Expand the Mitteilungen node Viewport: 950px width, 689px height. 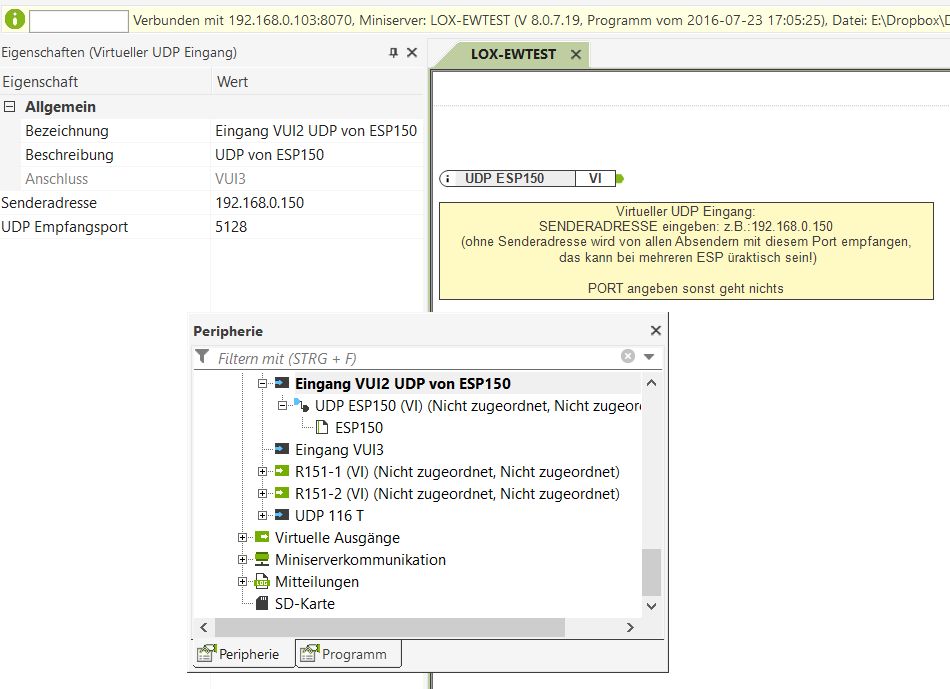point(242,582)
